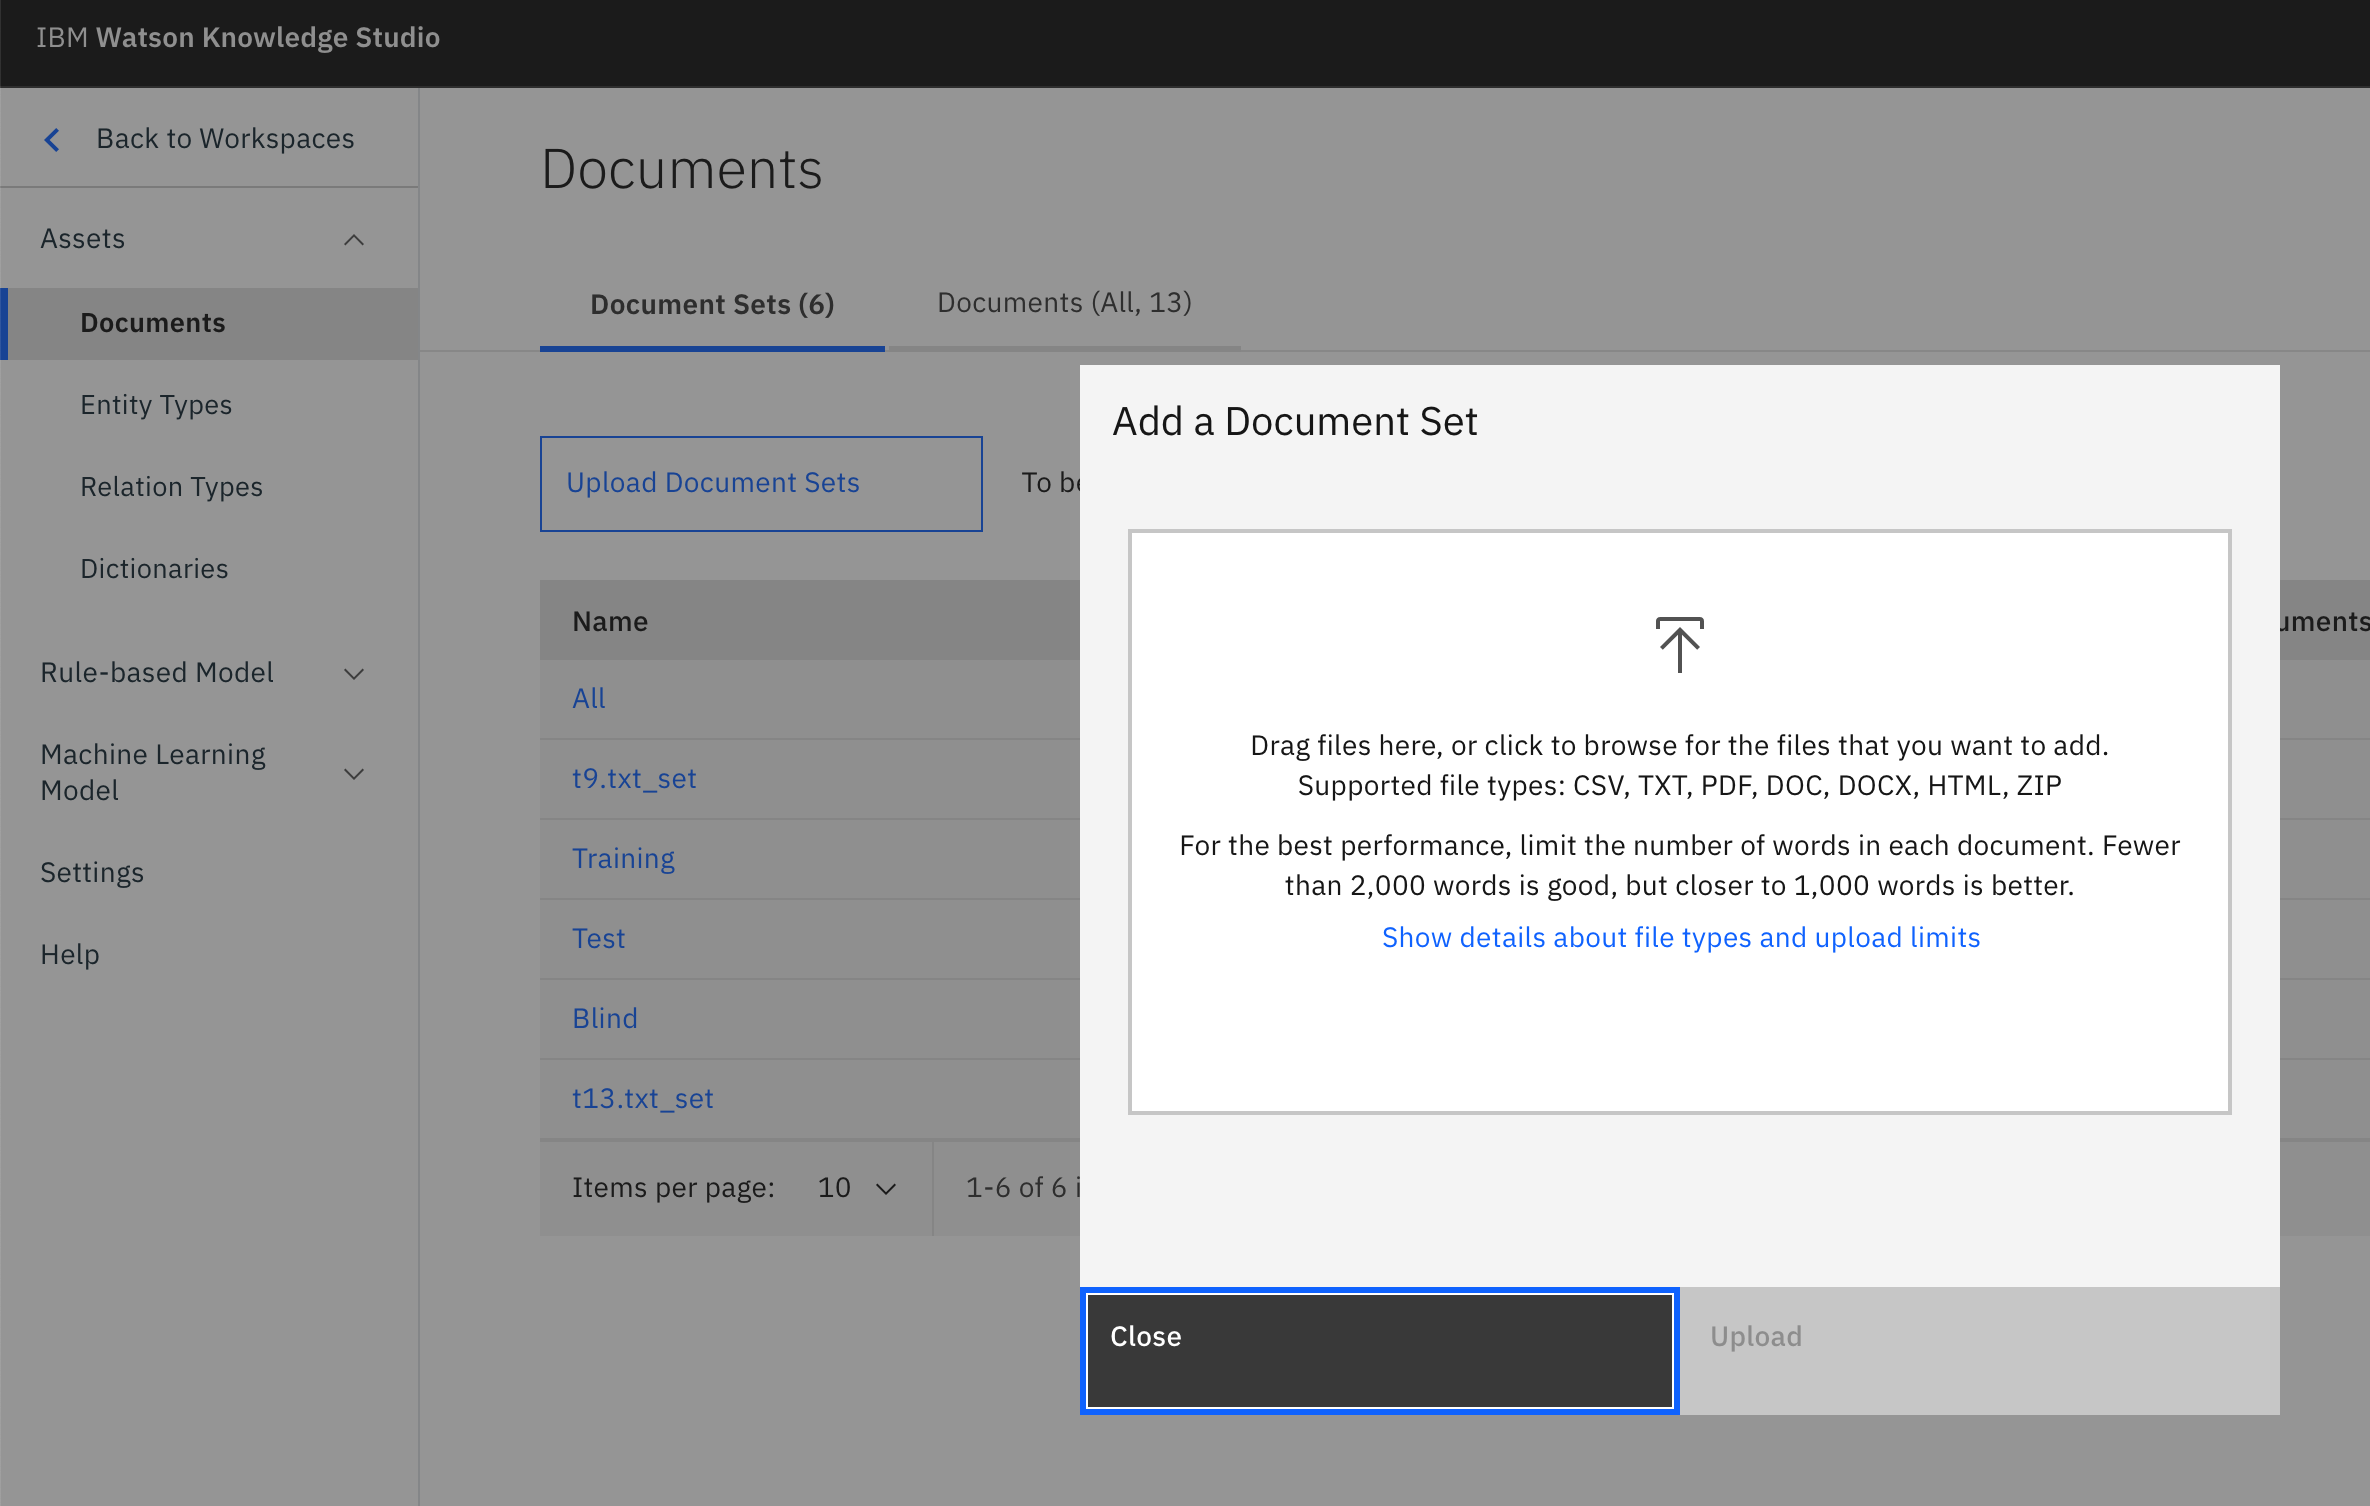This screenshot has width=2370, height=1506.
Task: Collapse the Assets section chevron
Action: click(x=354, y=240)
